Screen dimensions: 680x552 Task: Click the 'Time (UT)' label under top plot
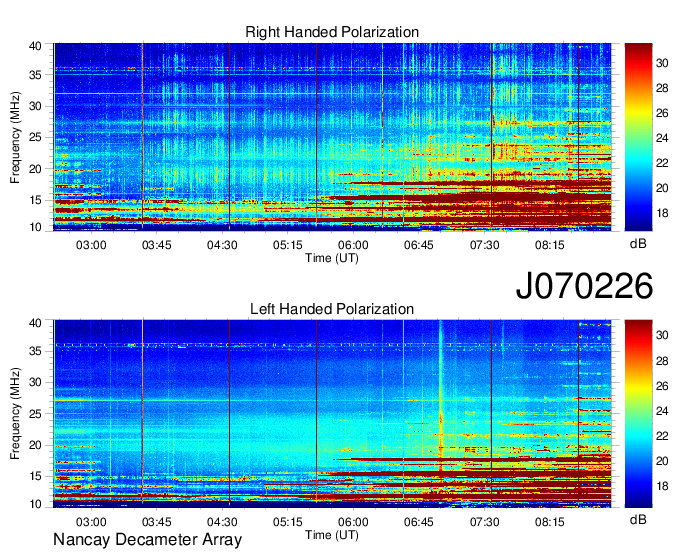point(332,258)
